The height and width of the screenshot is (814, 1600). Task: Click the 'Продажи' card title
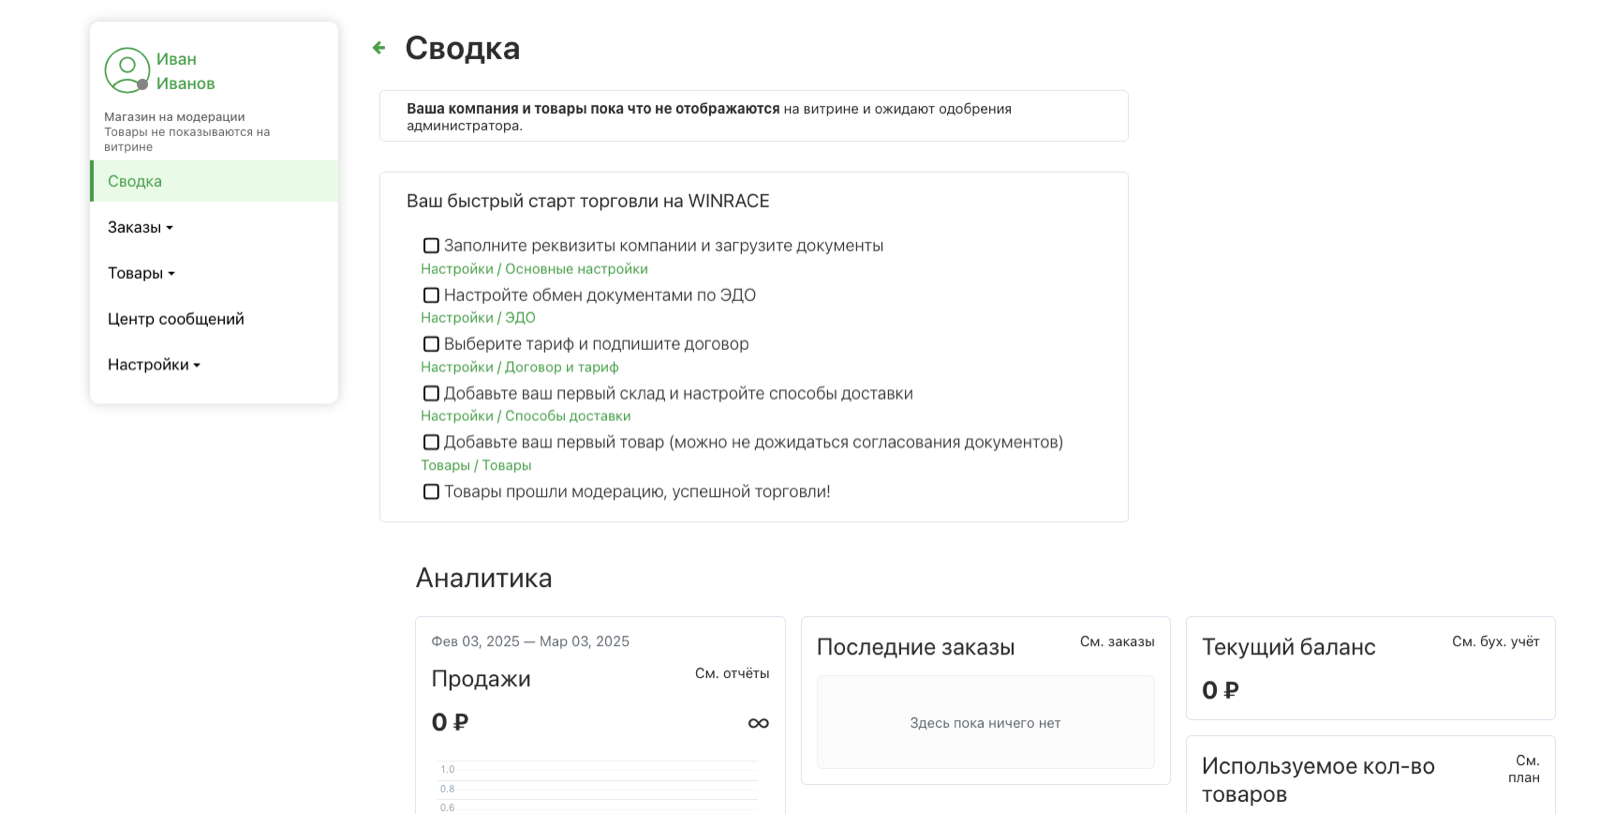[x=481, y=679]
